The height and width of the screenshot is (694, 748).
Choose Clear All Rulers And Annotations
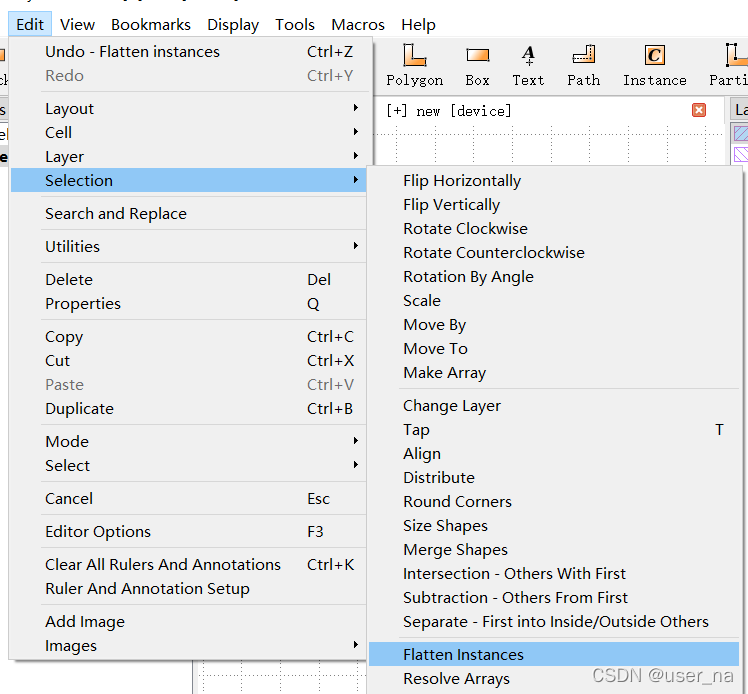coord(188,564)
